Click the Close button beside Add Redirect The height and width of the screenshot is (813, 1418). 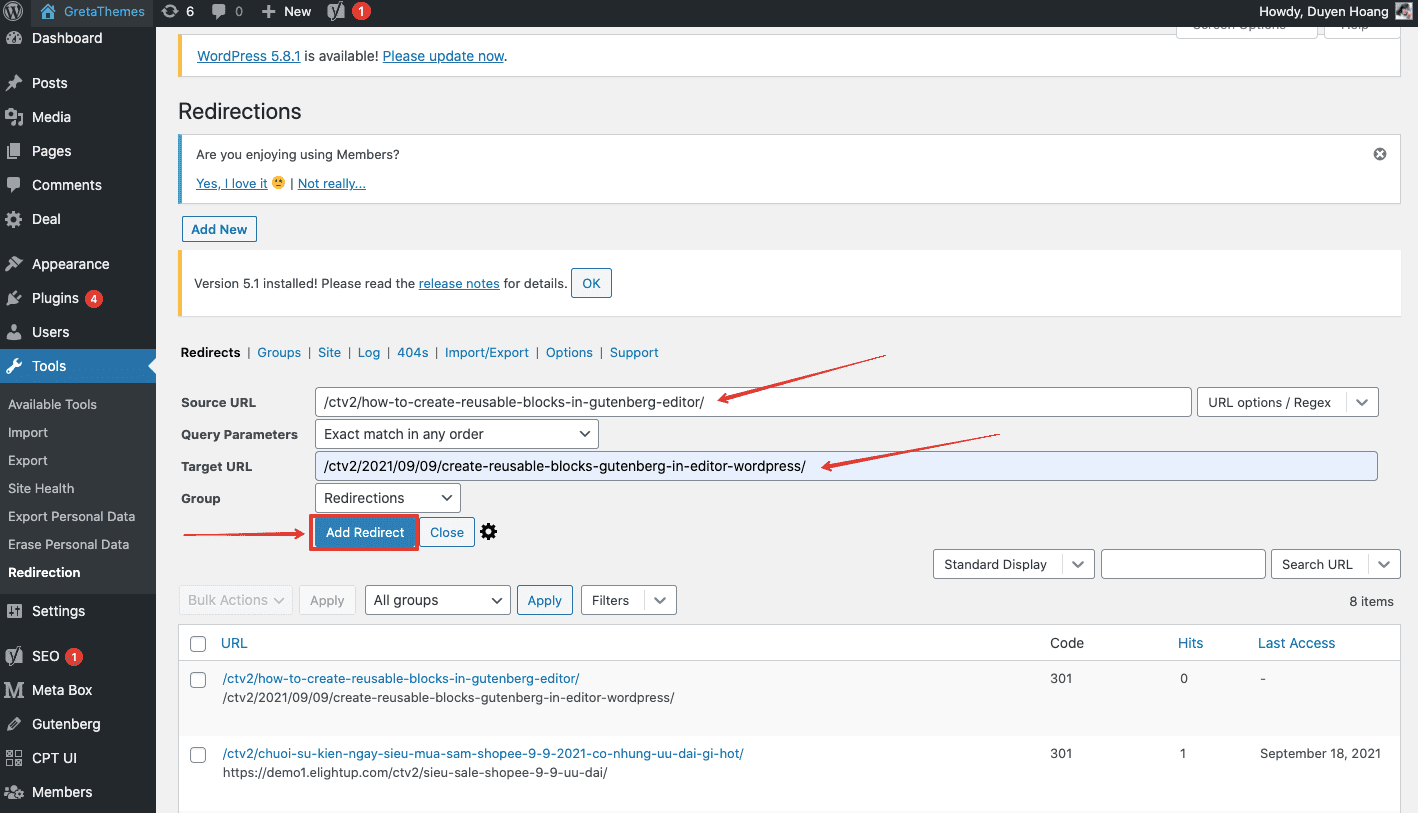point(447,532)
